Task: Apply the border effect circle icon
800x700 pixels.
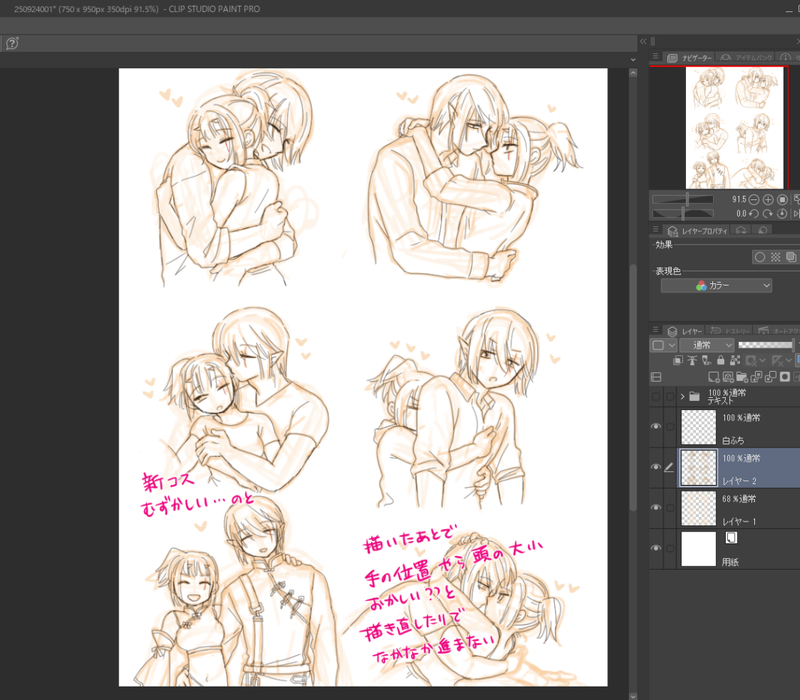Action: pos(760,257)
